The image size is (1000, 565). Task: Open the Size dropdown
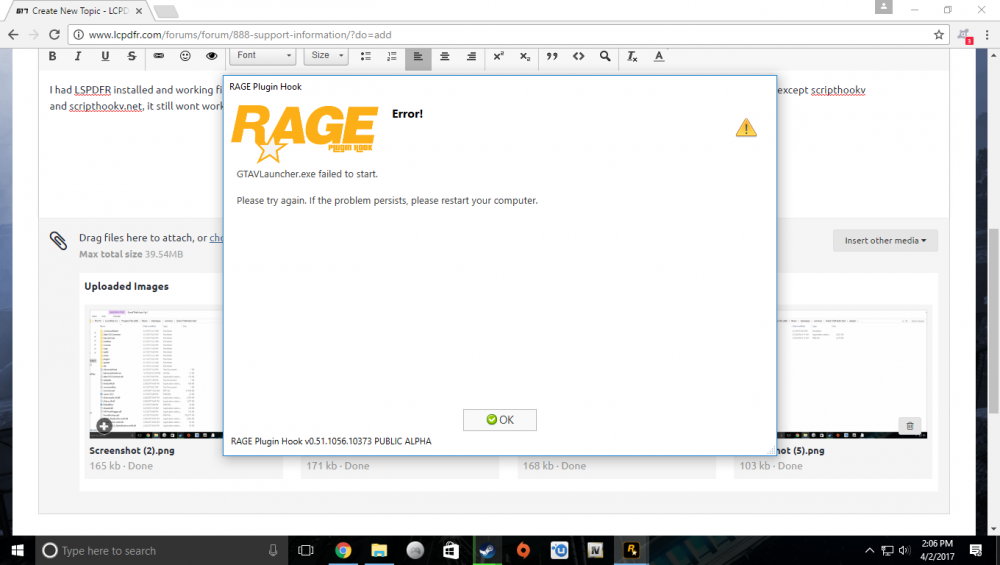[x=327, y=56]
